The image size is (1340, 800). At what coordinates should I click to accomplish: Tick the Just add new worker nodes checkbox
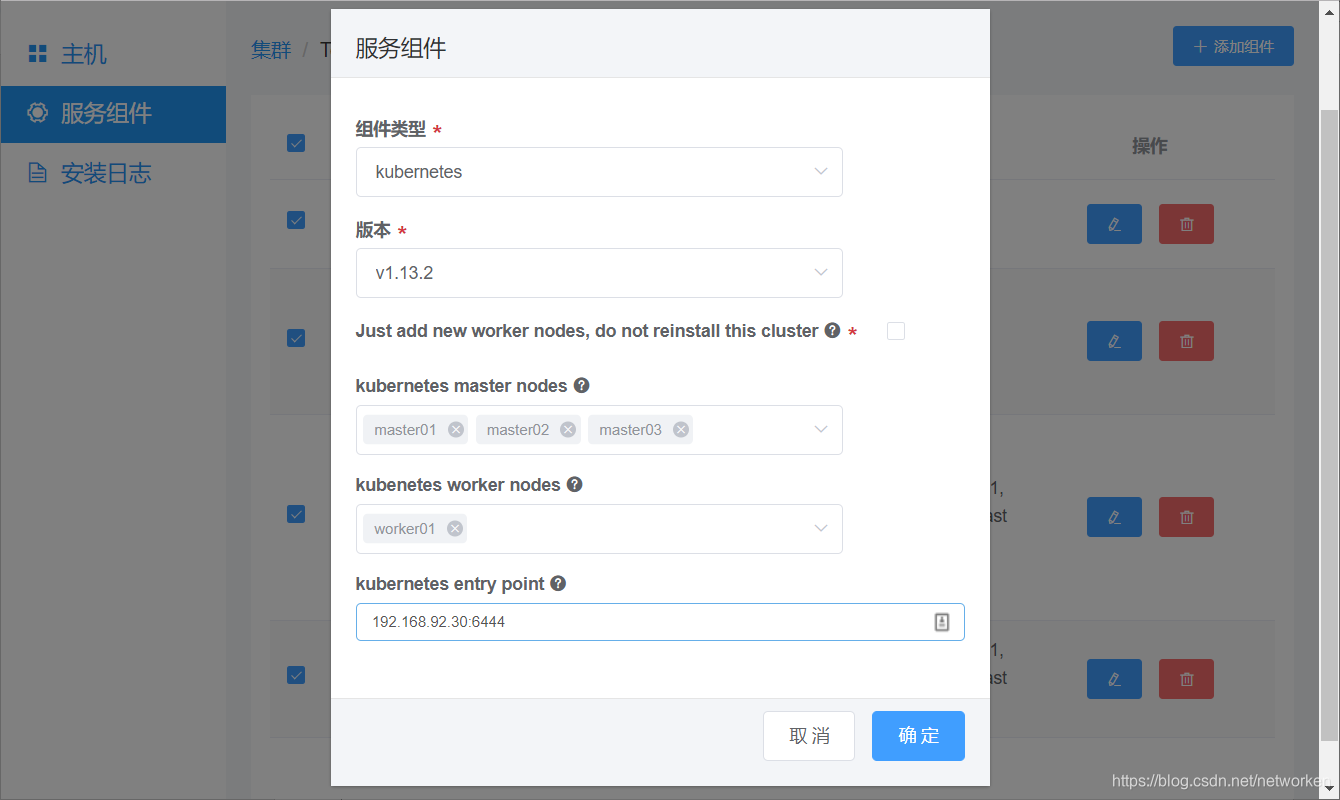tap(896, 331)
